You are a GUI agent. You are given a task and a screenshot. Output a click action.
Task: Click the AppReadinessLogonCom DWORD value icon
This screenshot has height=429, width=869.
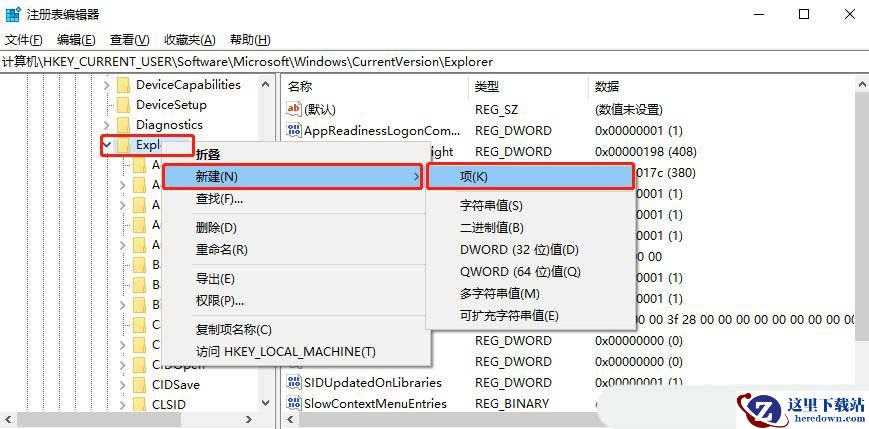tap(294, 131)
